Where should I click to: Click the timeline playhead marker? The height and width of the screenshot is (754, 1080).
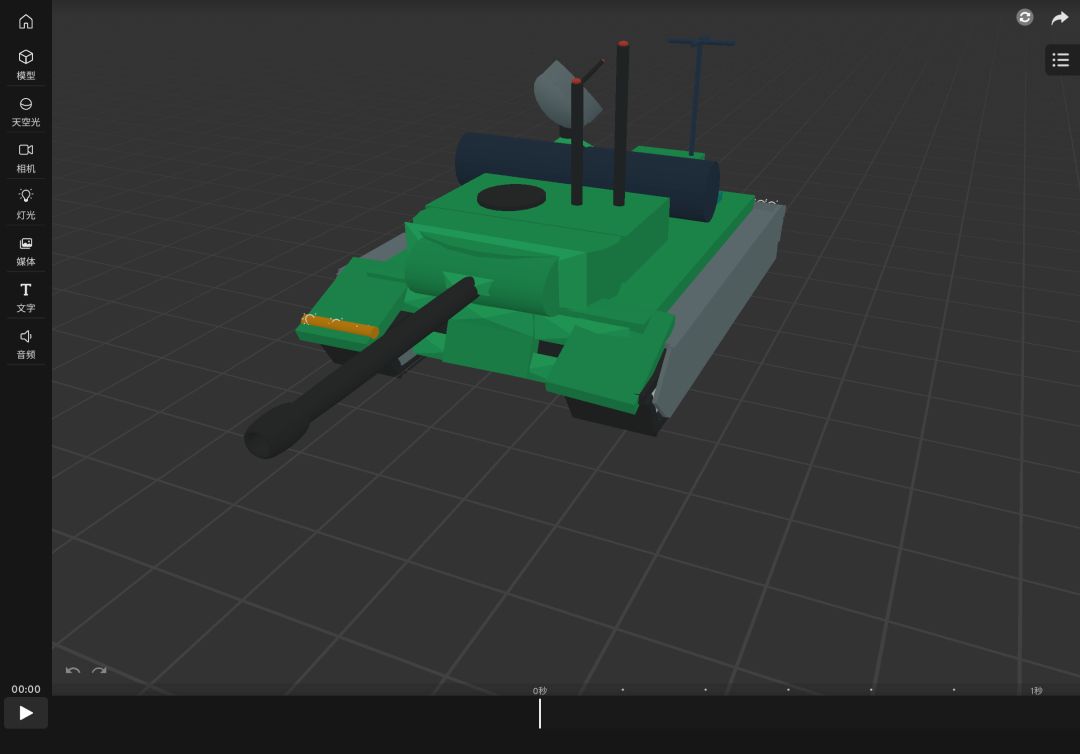coord(540,713)
